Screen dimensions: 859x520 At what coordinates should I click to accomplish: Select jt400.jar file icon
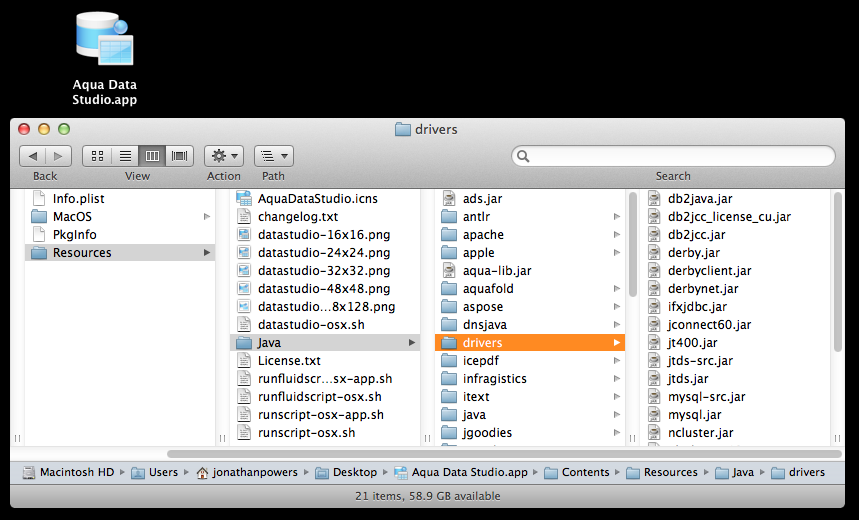point(654,342)
